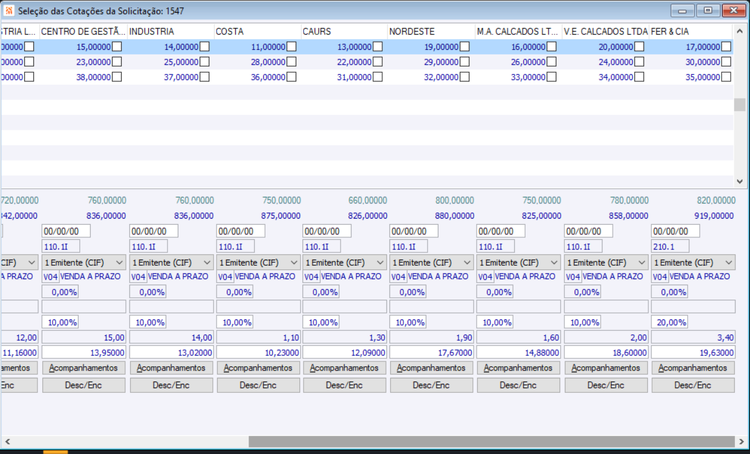Open Emitente (CIF) dropdown under COSTA
Screen dimensions: 750x454
(258, 263)
